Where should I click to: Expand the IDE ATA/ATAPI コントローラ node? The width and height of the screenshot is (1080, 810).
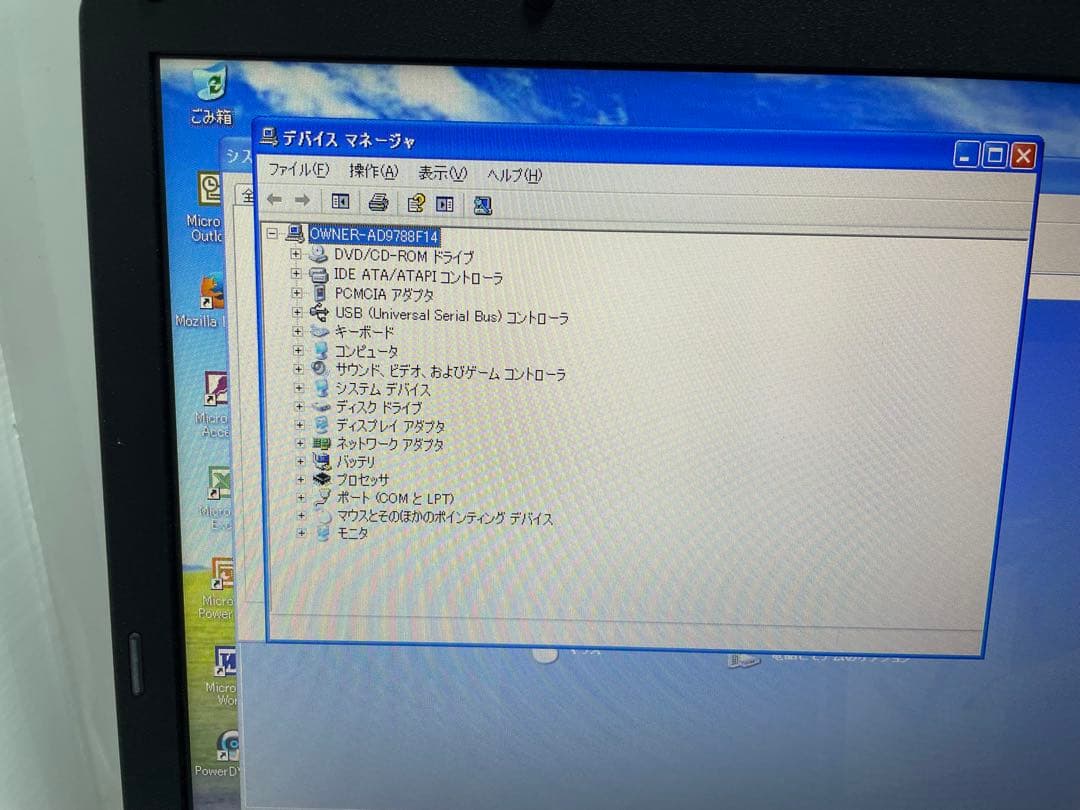[296, 273]
